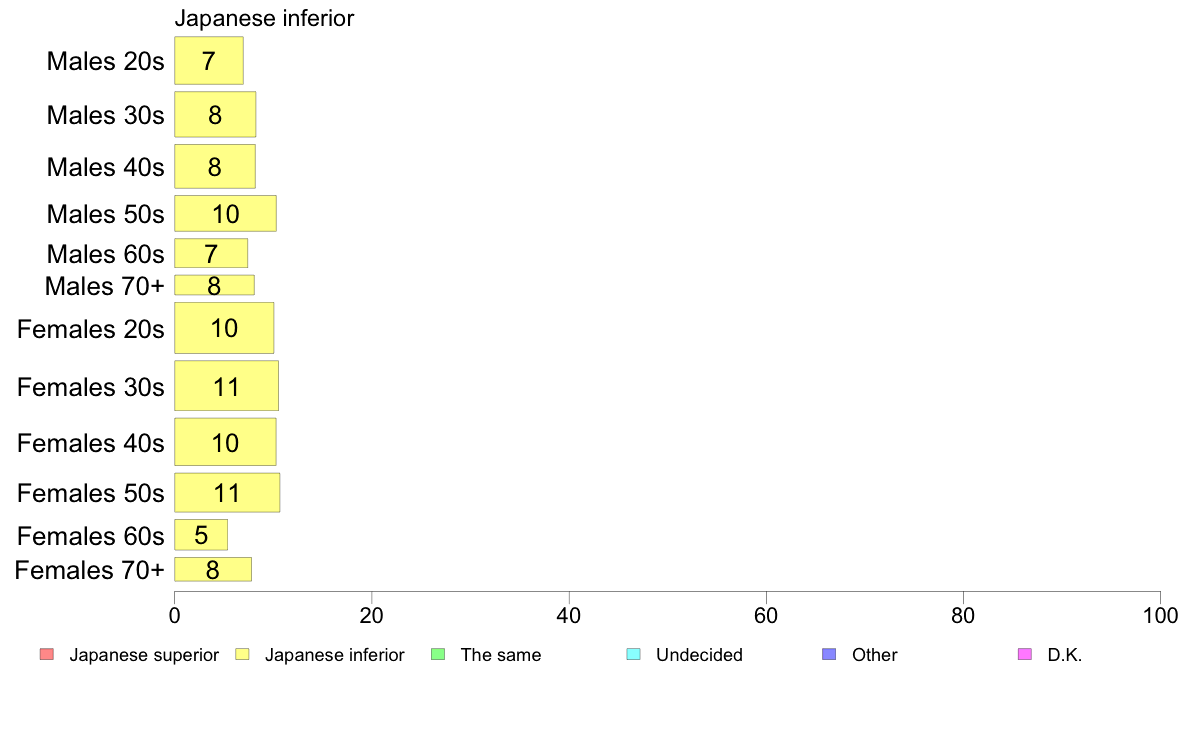Viewport: 1188px width, 736px height.
Task: Click the cyan Undecided legend swatch
Action: [x=633, y=654]
